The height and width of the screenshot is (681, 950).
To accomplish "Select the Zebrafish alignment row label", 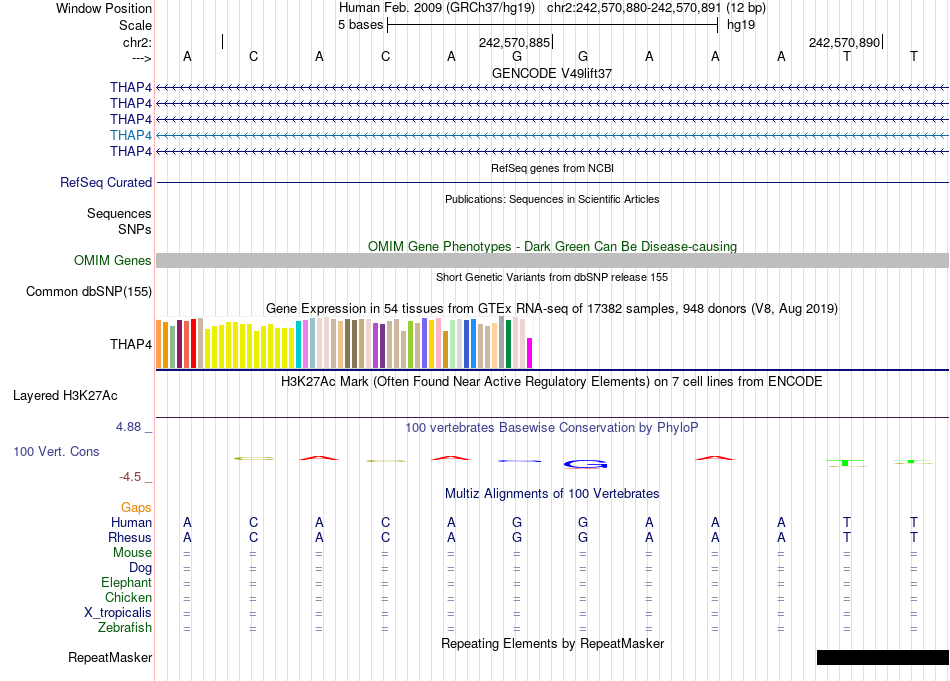I will tap(125, 628).
